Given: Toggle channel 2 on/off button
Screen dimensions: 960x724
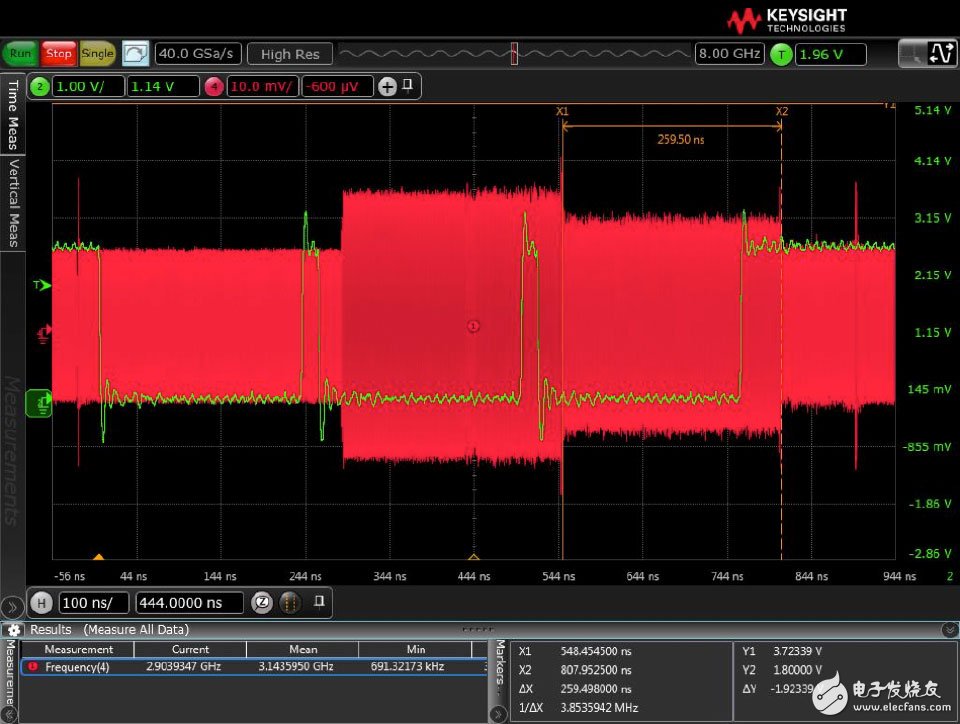Looking at the screenshot, I should 40,86.
